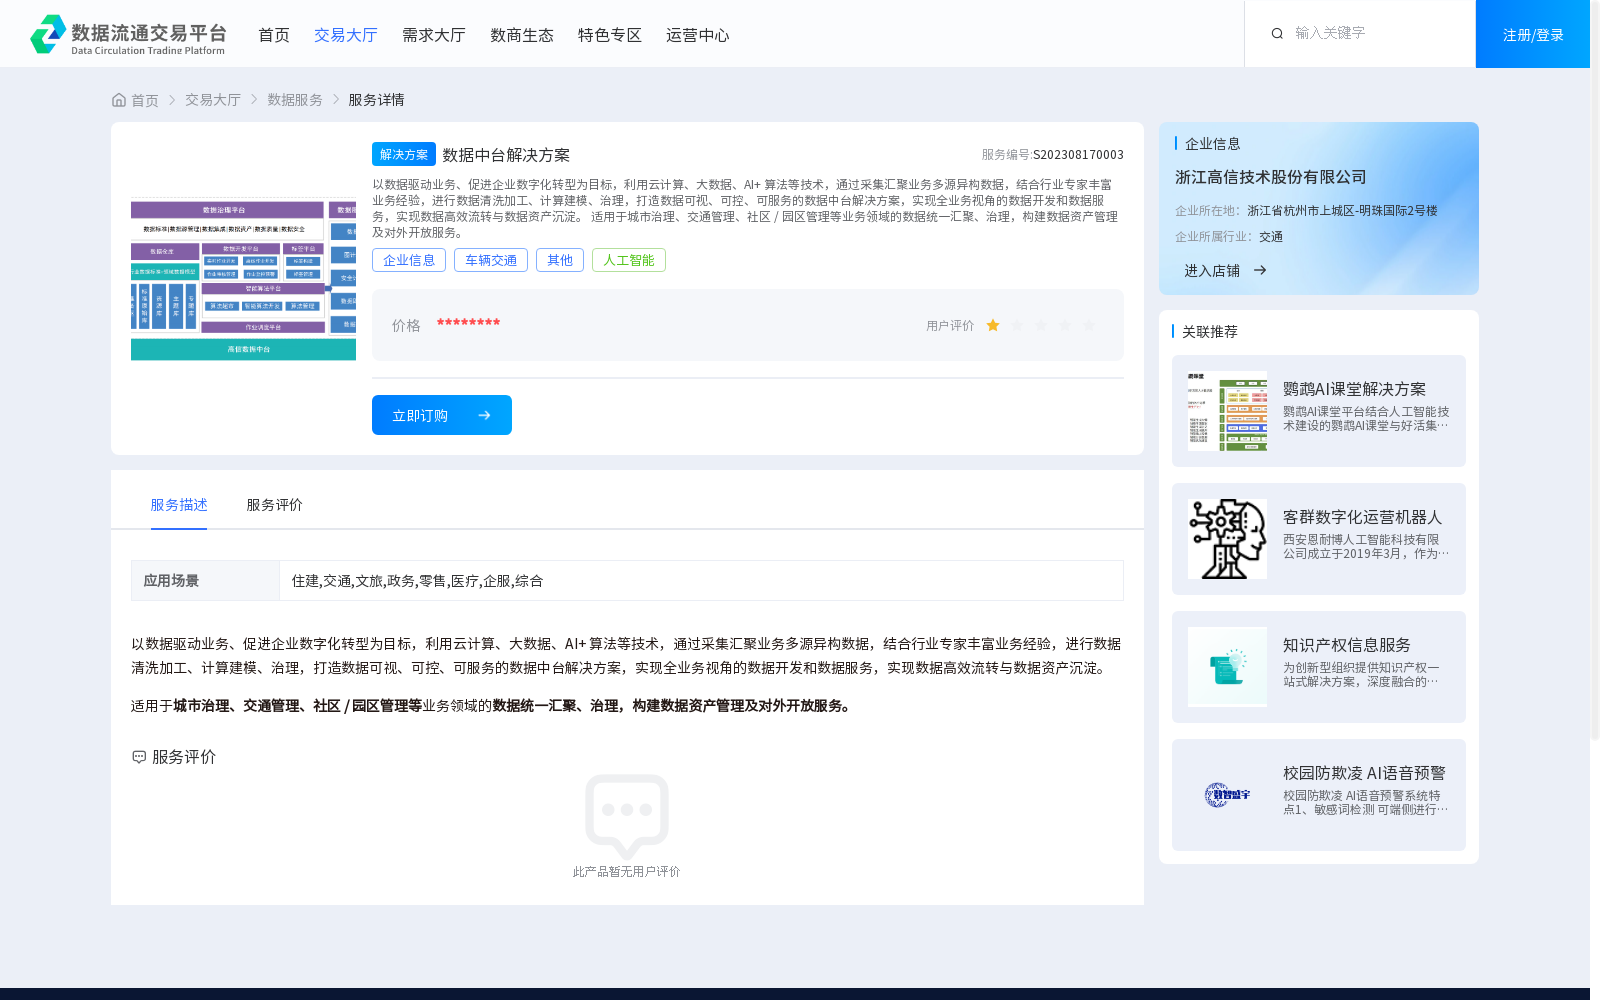Click the 住建,交通,文旅 scenario values cell
The height and width of the screenshot is (1000, 1600).
point(701,580)
